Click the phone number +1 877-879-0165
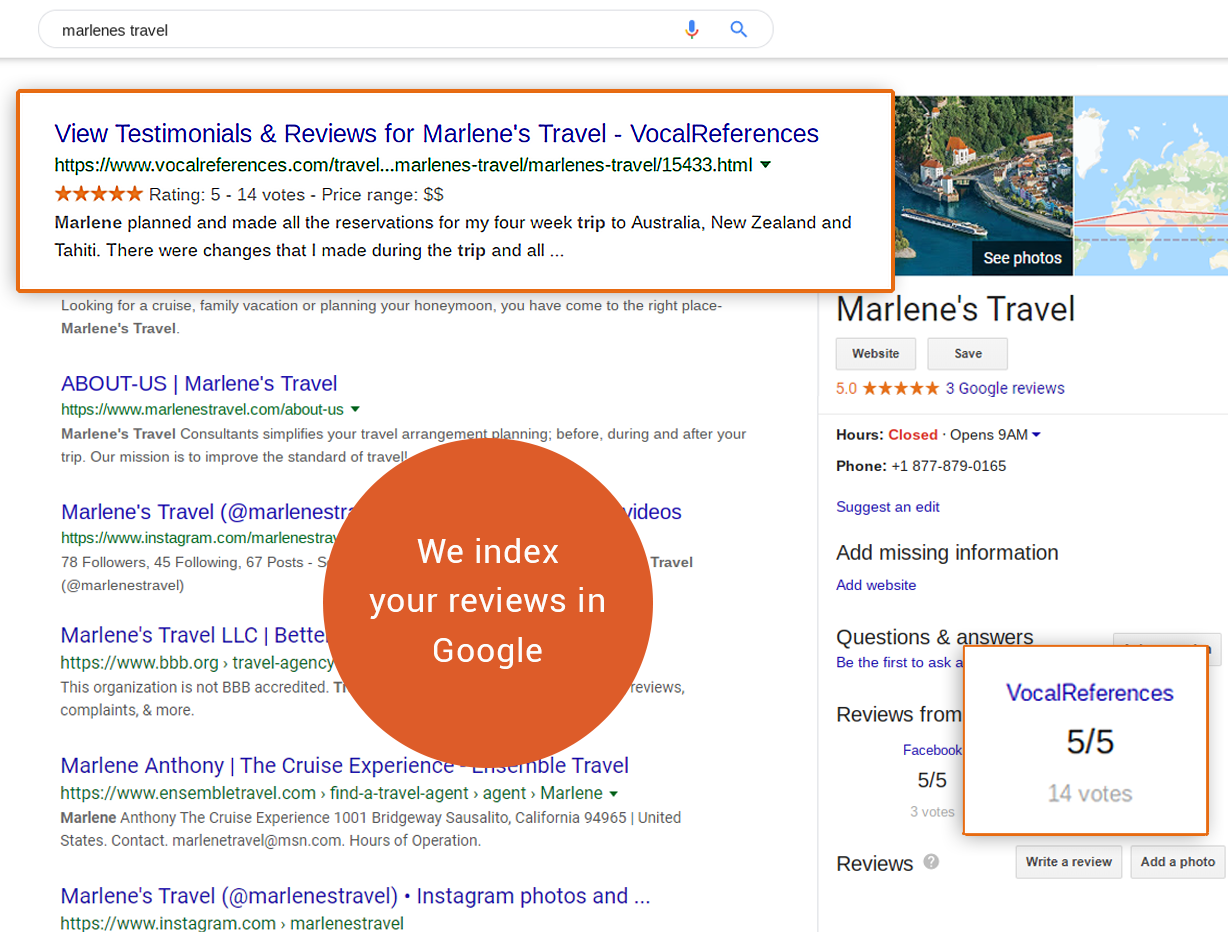The width and height of the screenshot is (1228, 932). click(x=949, y=466)
